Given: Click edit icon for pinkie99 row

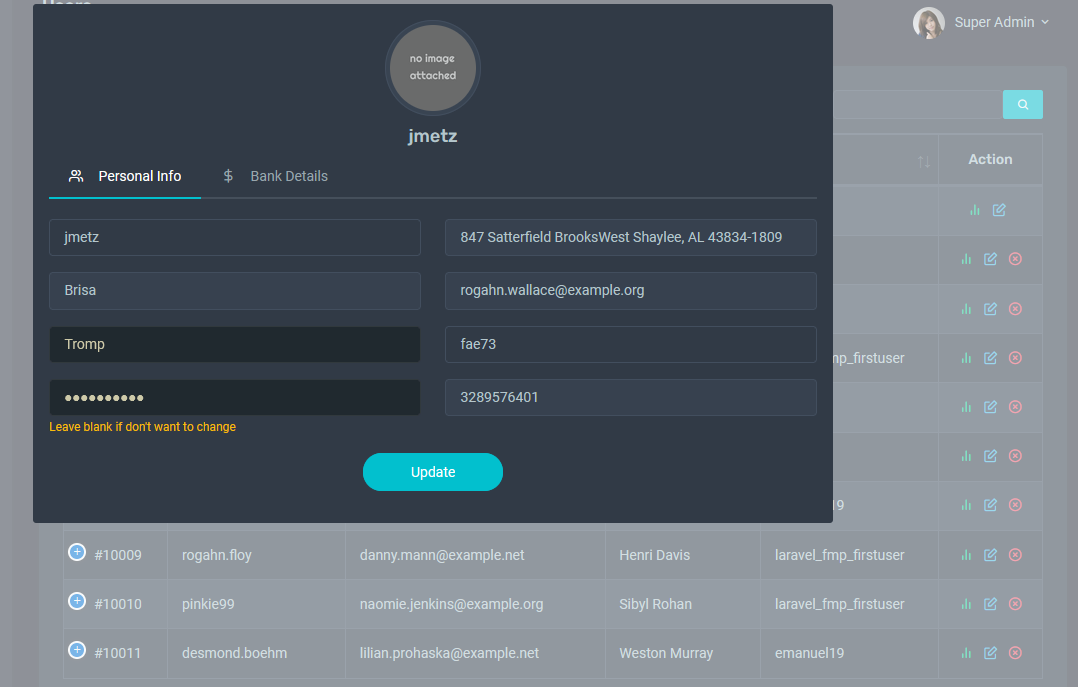Looking at the screenshot, I should [990, 604].
